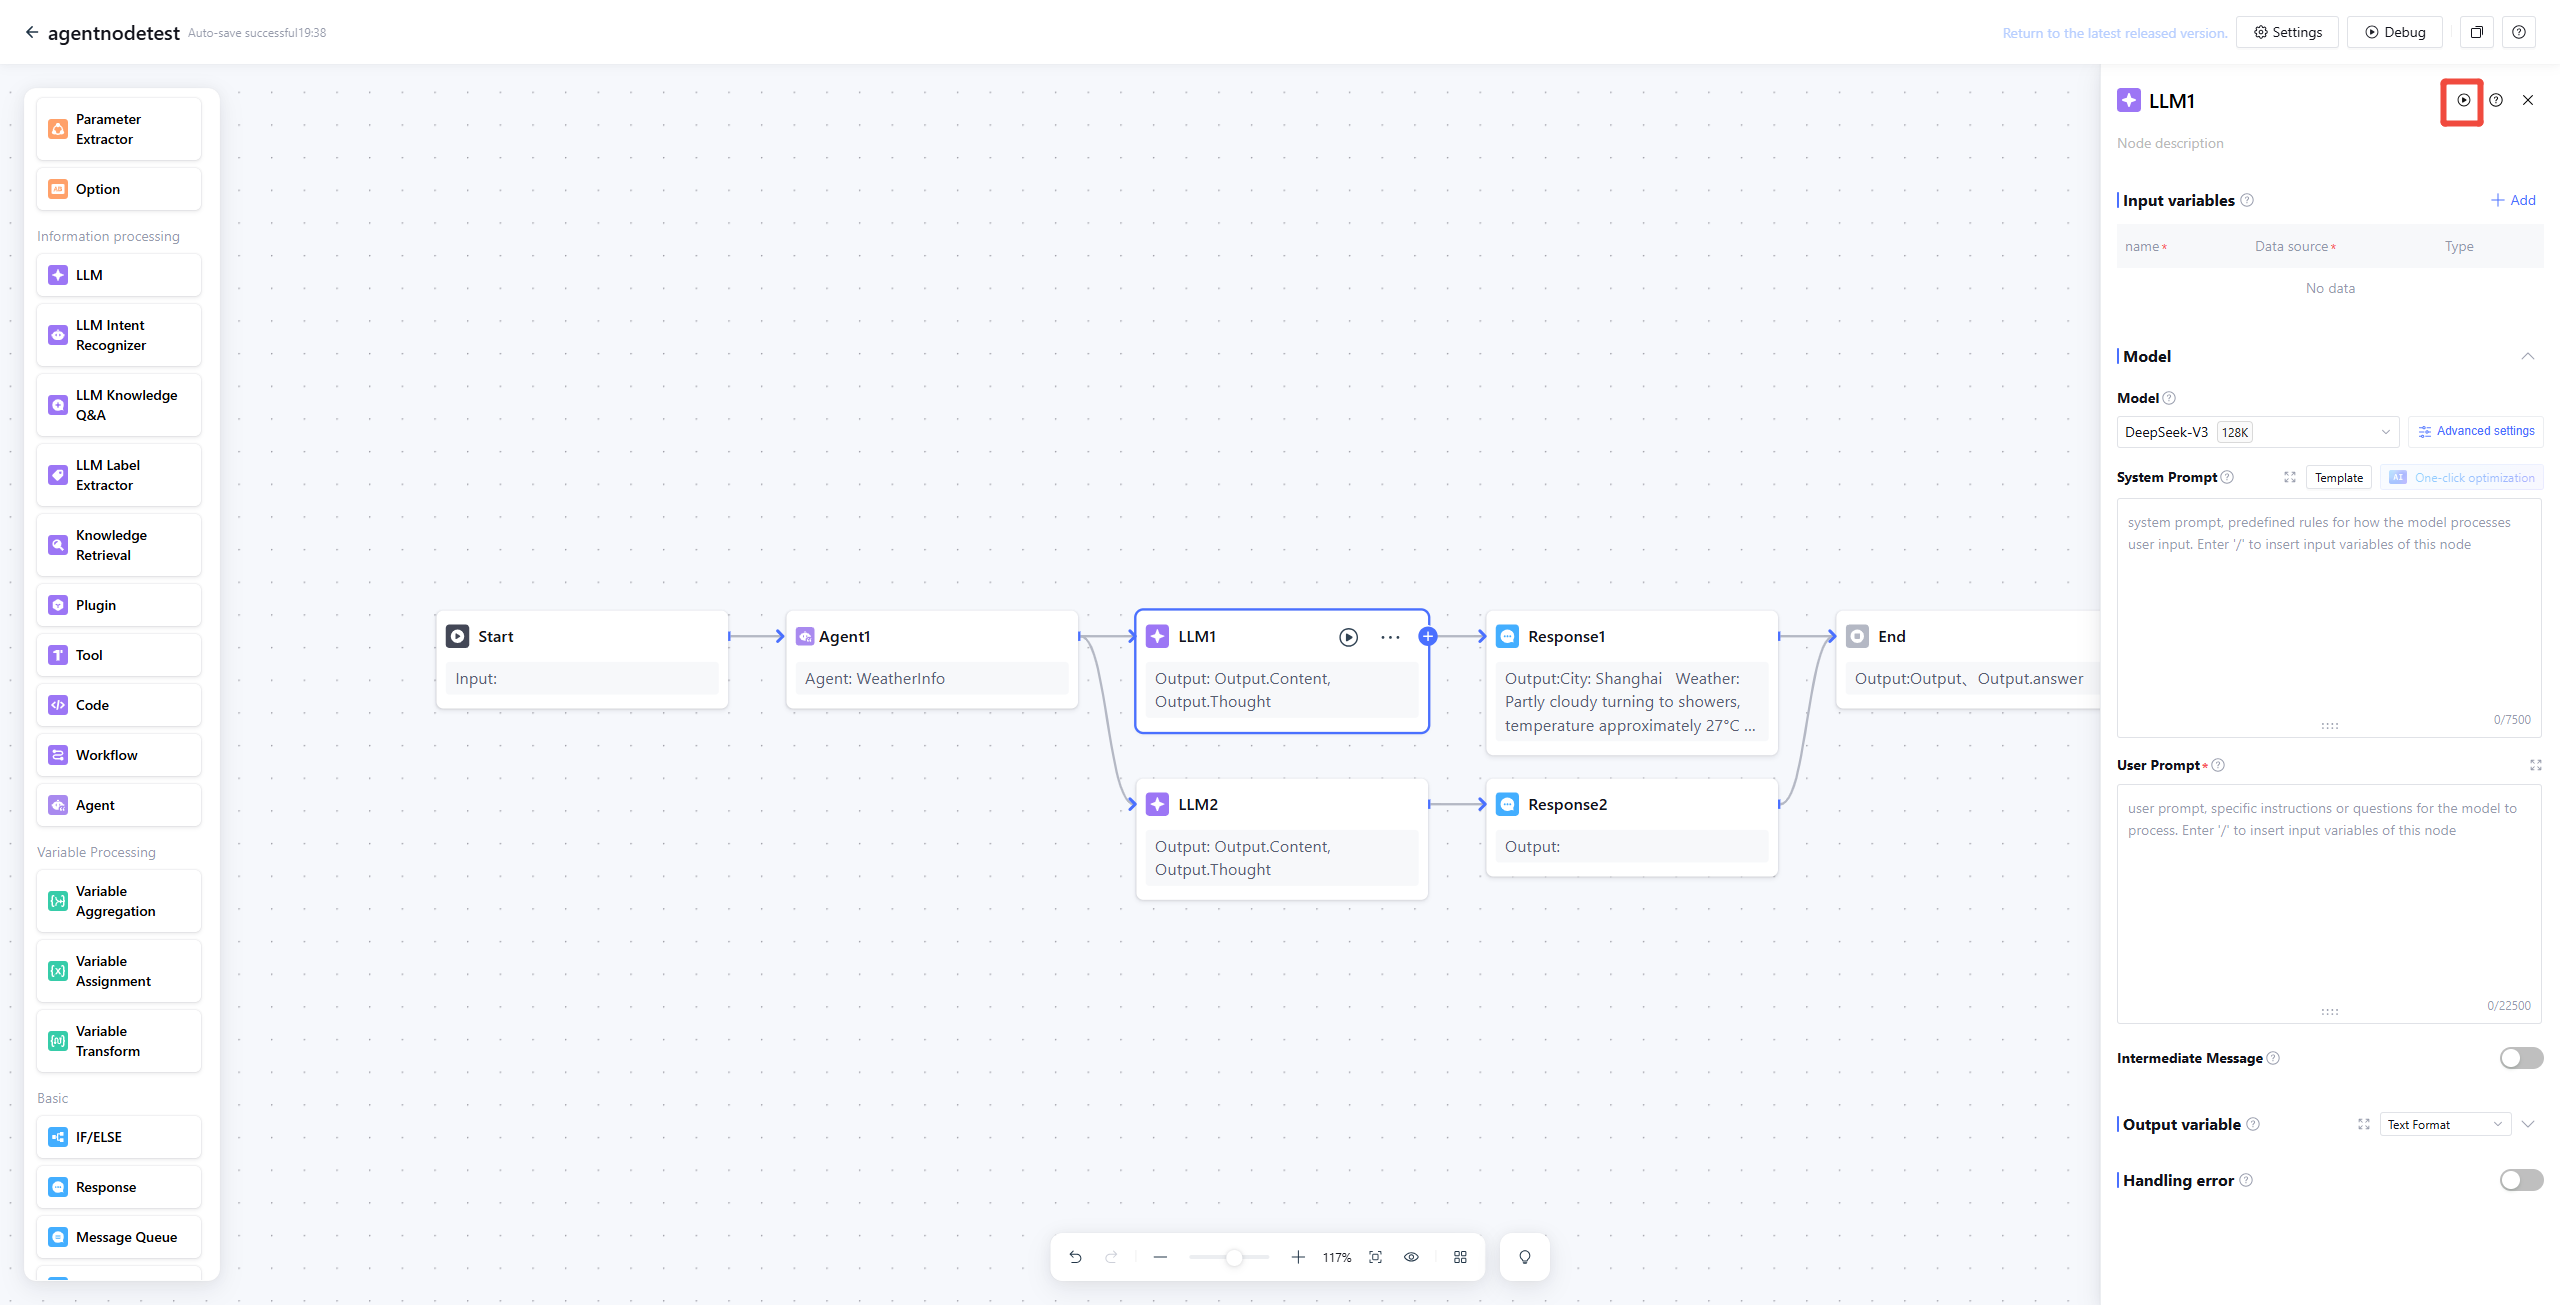
Task: Toggle the eye preview icon in bottom toolbar
Action: pos(1411,1257)
